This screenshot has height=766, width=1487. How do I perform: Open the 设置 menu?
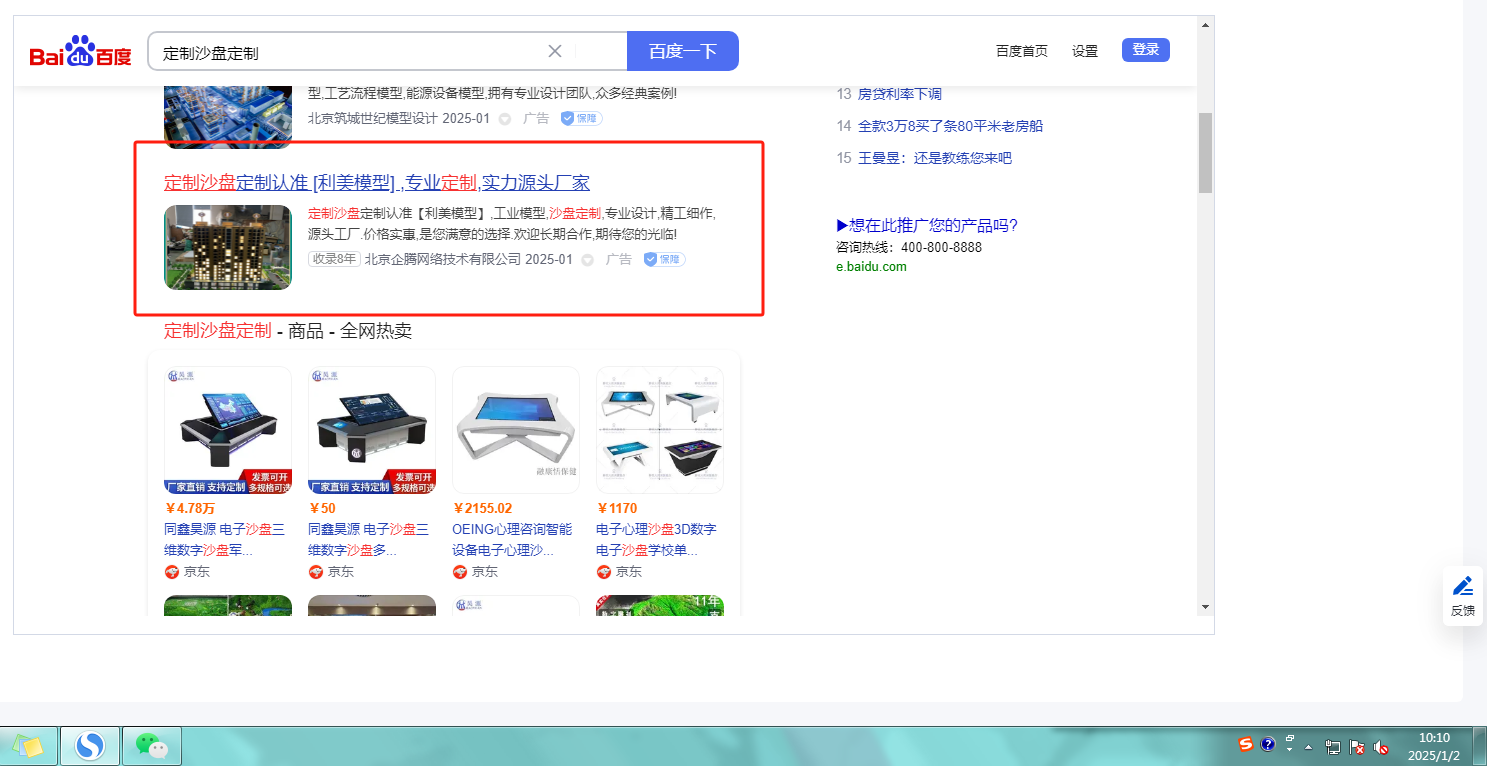1085,51
